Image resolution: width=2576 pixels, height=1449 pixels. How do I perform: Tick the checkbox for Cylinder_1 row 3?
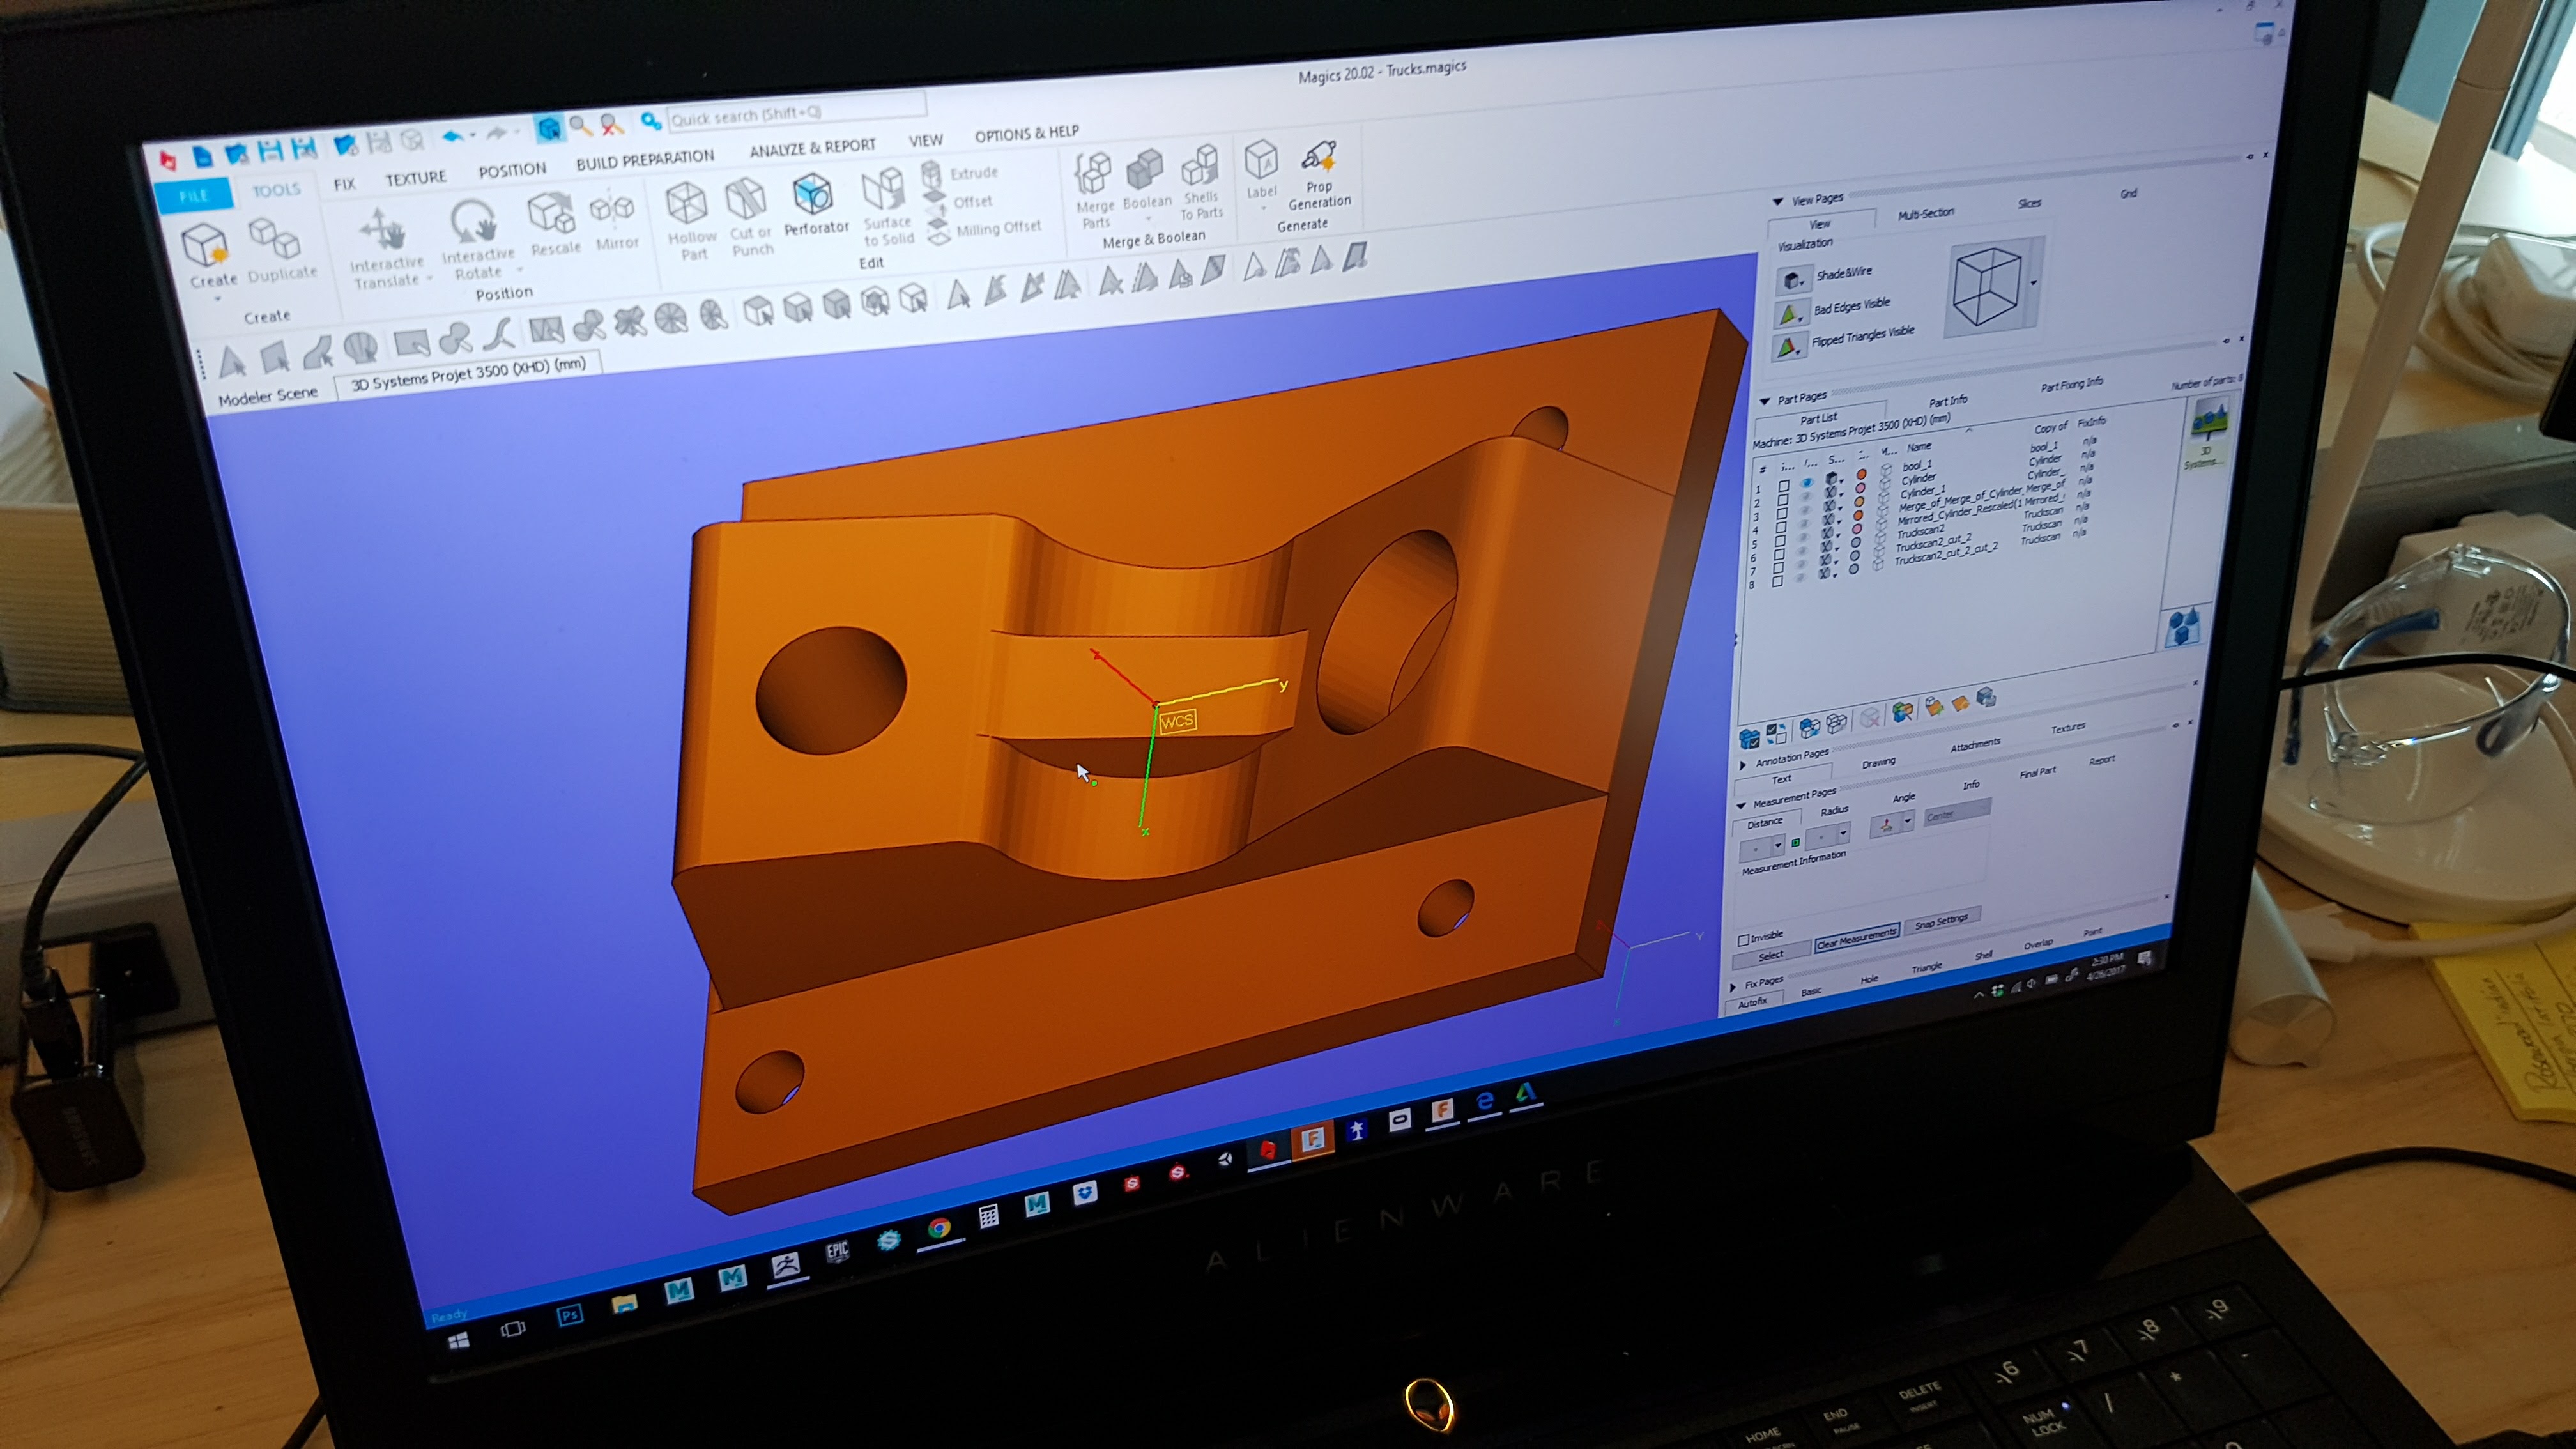point(1782,514)
